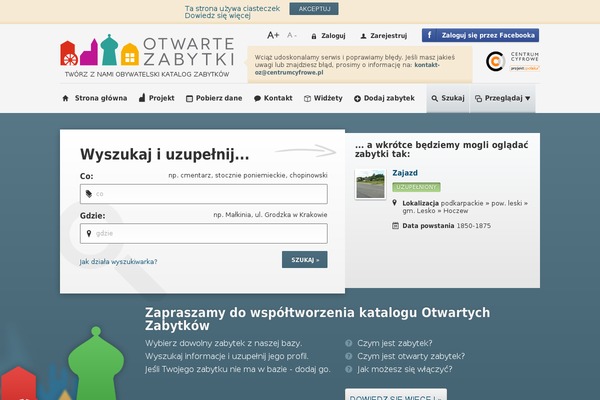Submit search with SZUKAJ button
This screenshot has width=600, height=400.
pos(305,260)
